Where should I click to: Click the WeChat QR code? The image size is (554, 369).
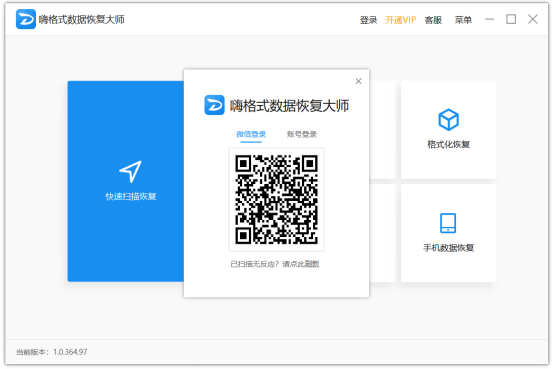click(x=277, y=200)
